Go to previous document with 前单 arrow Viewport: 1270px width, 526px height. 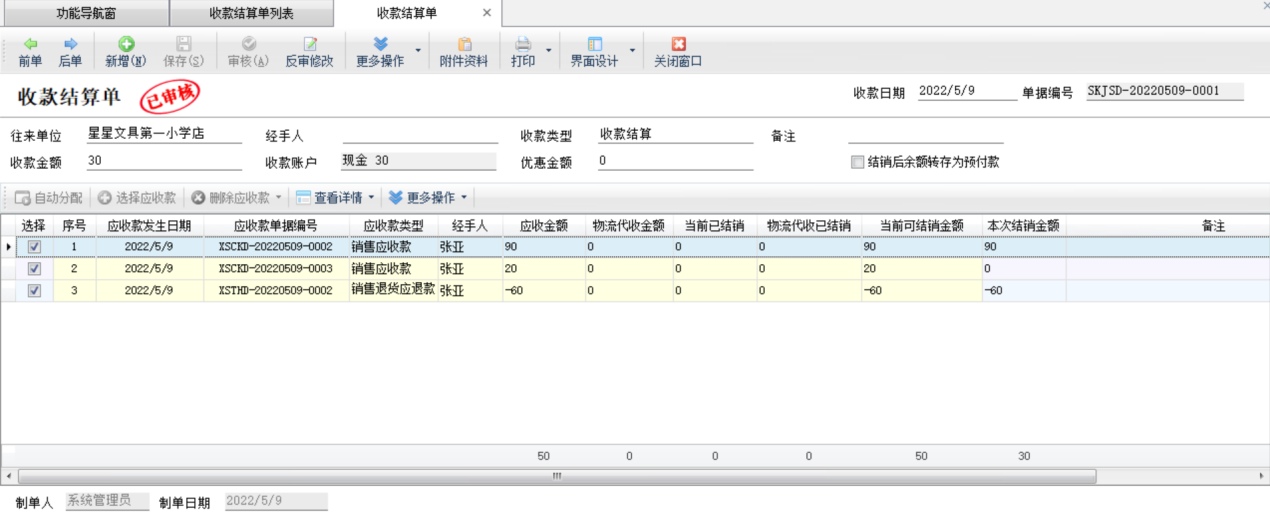(30, 45)
